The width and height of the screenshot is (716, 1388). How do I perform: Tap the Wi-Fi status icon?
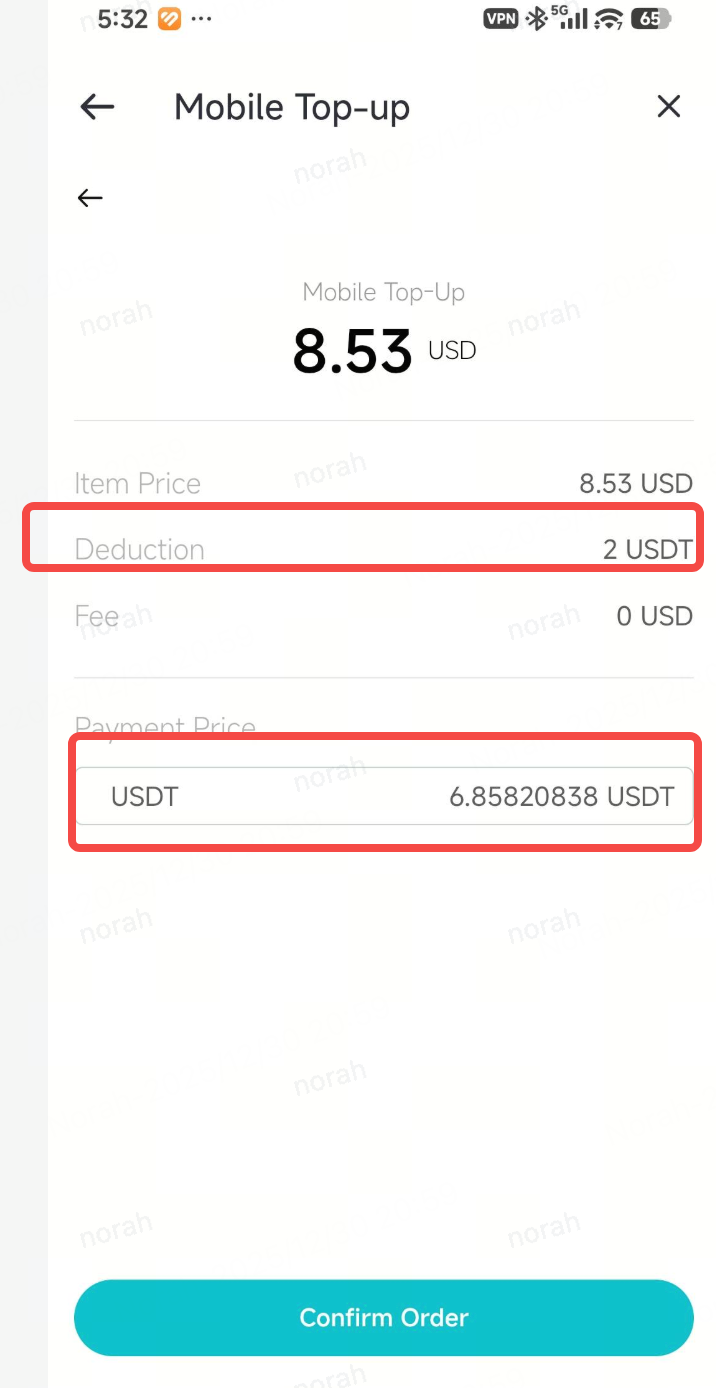608,18
